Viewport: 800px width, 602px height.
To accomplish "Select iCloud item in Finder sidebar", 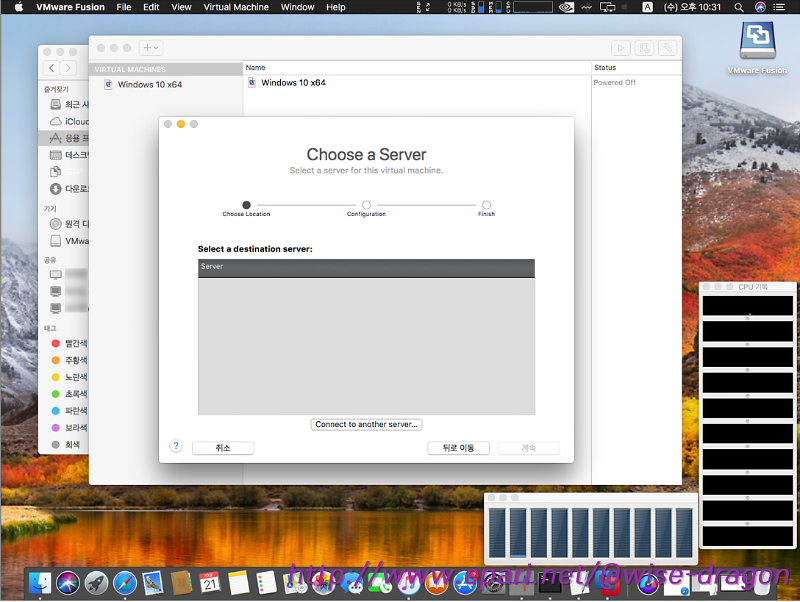I will [x=69, y=121].
